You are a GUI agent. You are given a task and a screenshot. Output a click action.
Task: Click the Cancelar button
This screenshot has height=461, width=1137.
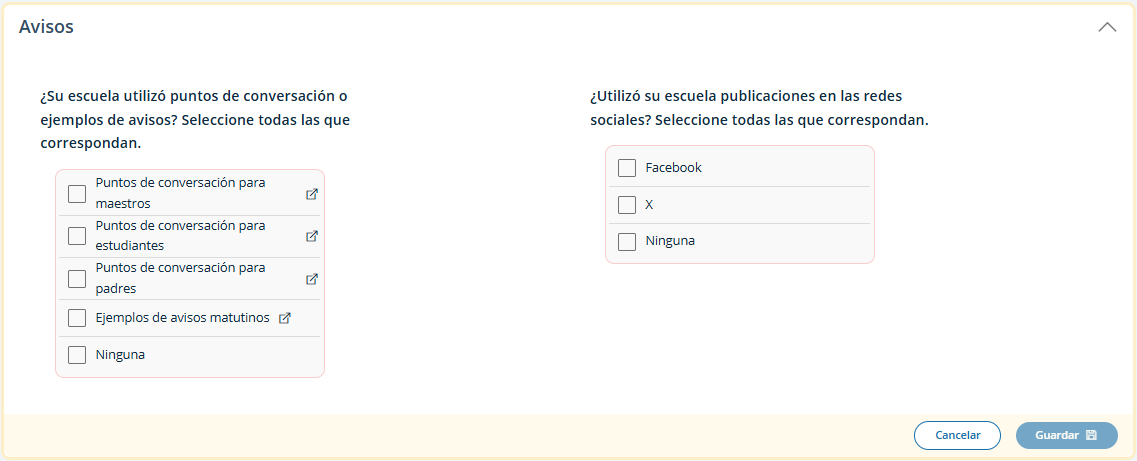(957, 436)
